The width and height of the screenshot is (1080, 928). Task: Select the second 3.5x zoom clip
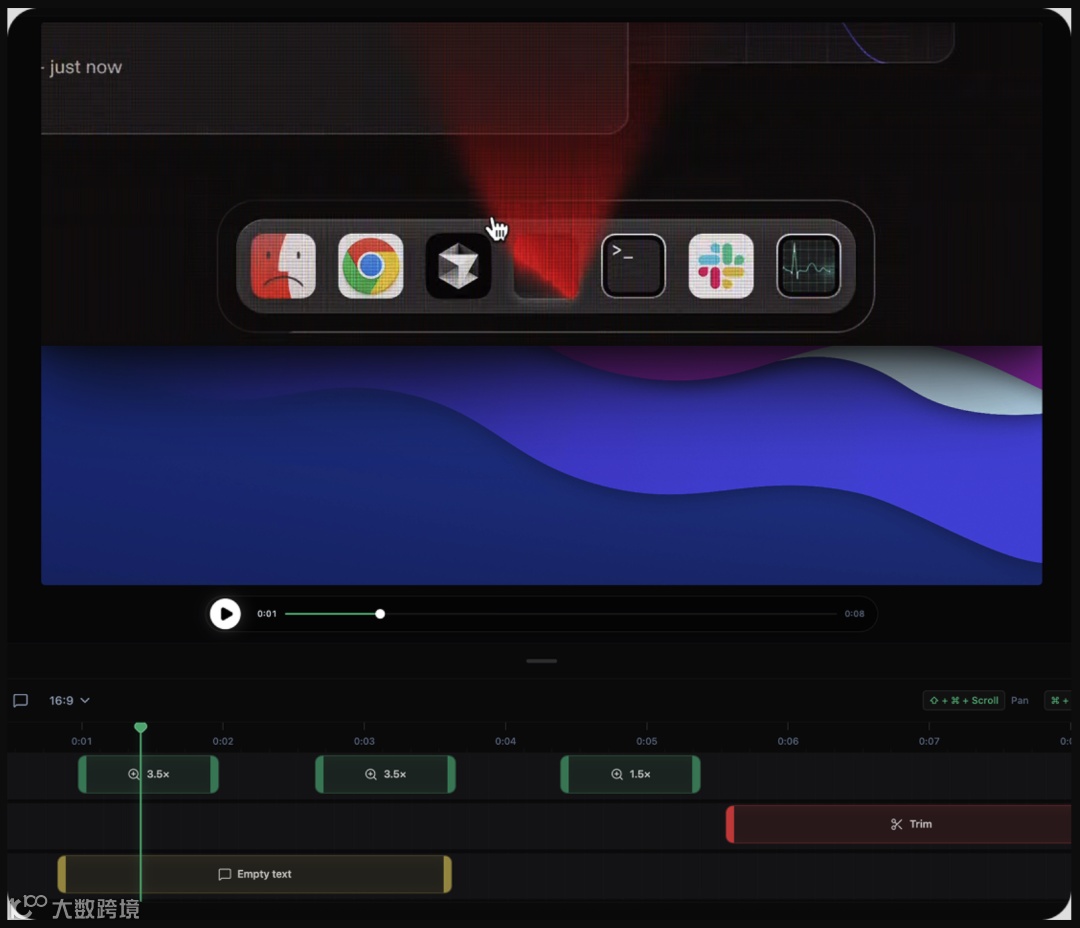point(385,774)
